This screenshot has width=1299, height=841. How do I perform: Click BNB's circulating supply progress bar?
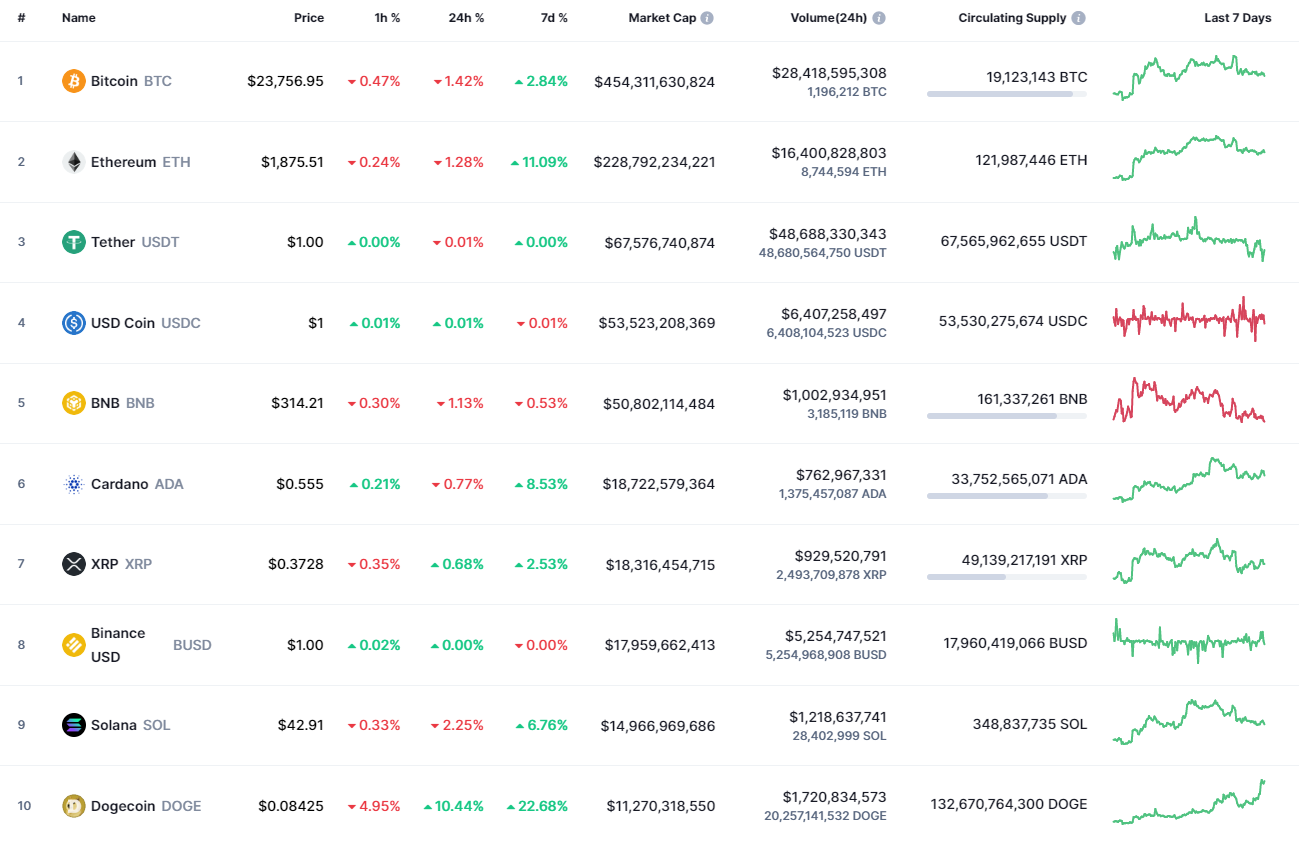pyautogui.click(x=1007, y=415)
